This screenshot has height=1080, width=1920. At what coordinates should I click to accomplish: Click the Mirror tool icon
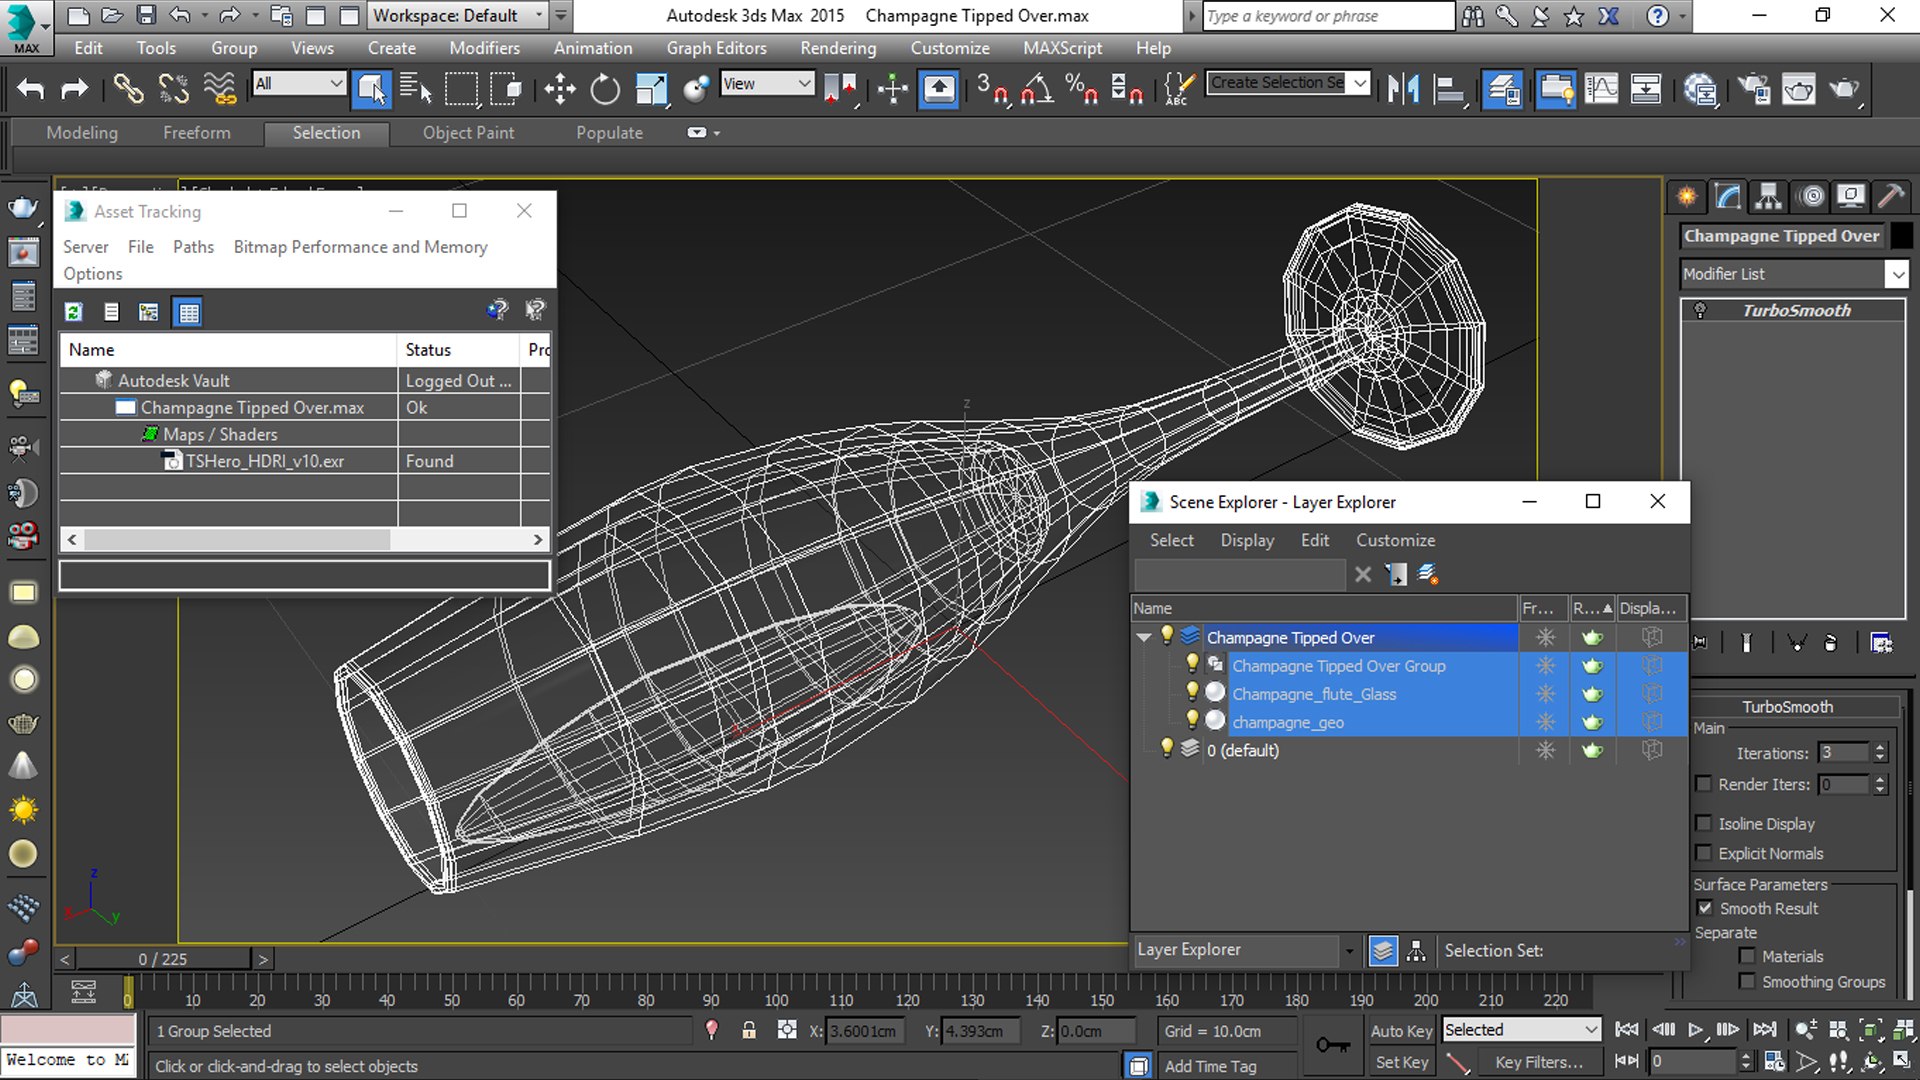[1403, 89]
